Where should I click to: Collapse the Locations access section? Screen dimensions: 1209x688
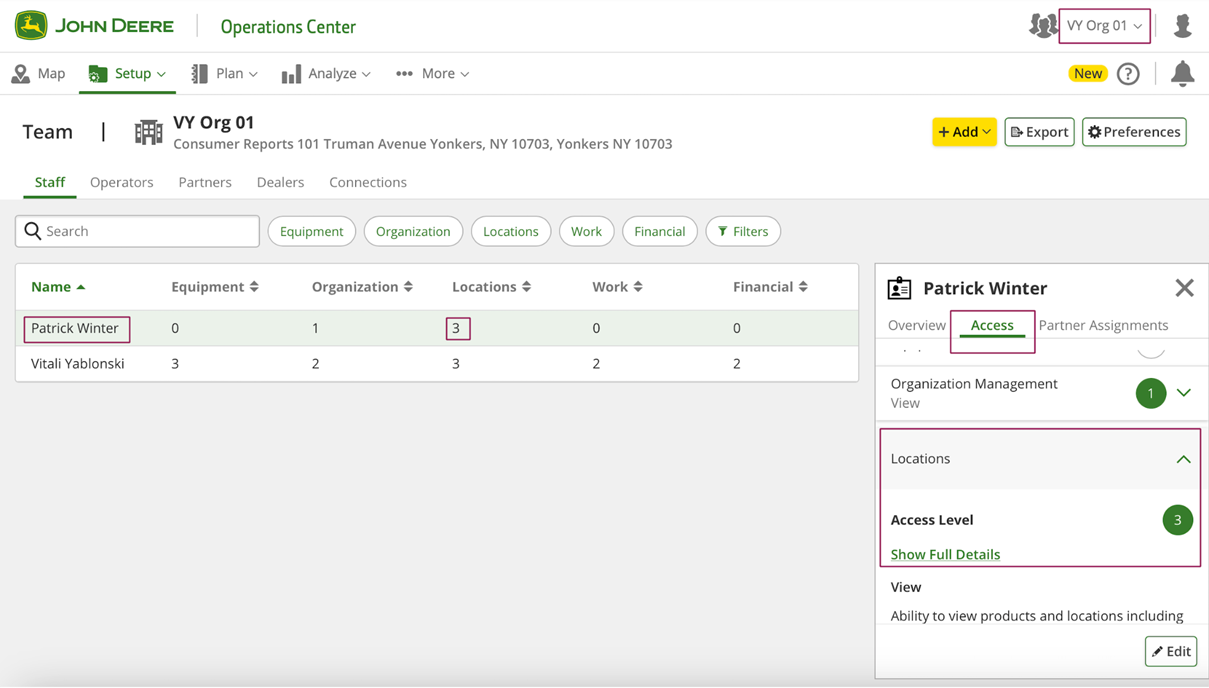click(1183, 459)
